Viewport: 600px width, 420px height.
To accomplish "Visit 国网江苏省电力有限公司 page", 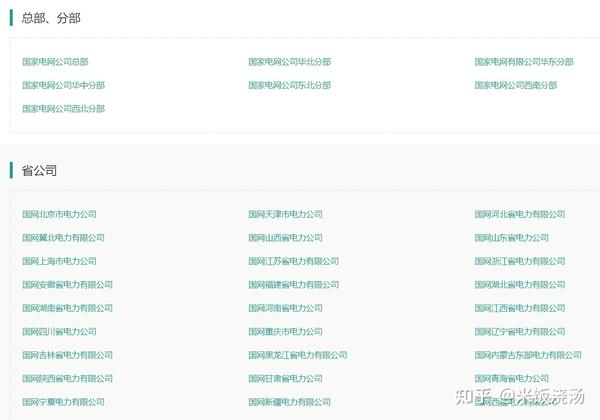I will (x=294, y=261).
